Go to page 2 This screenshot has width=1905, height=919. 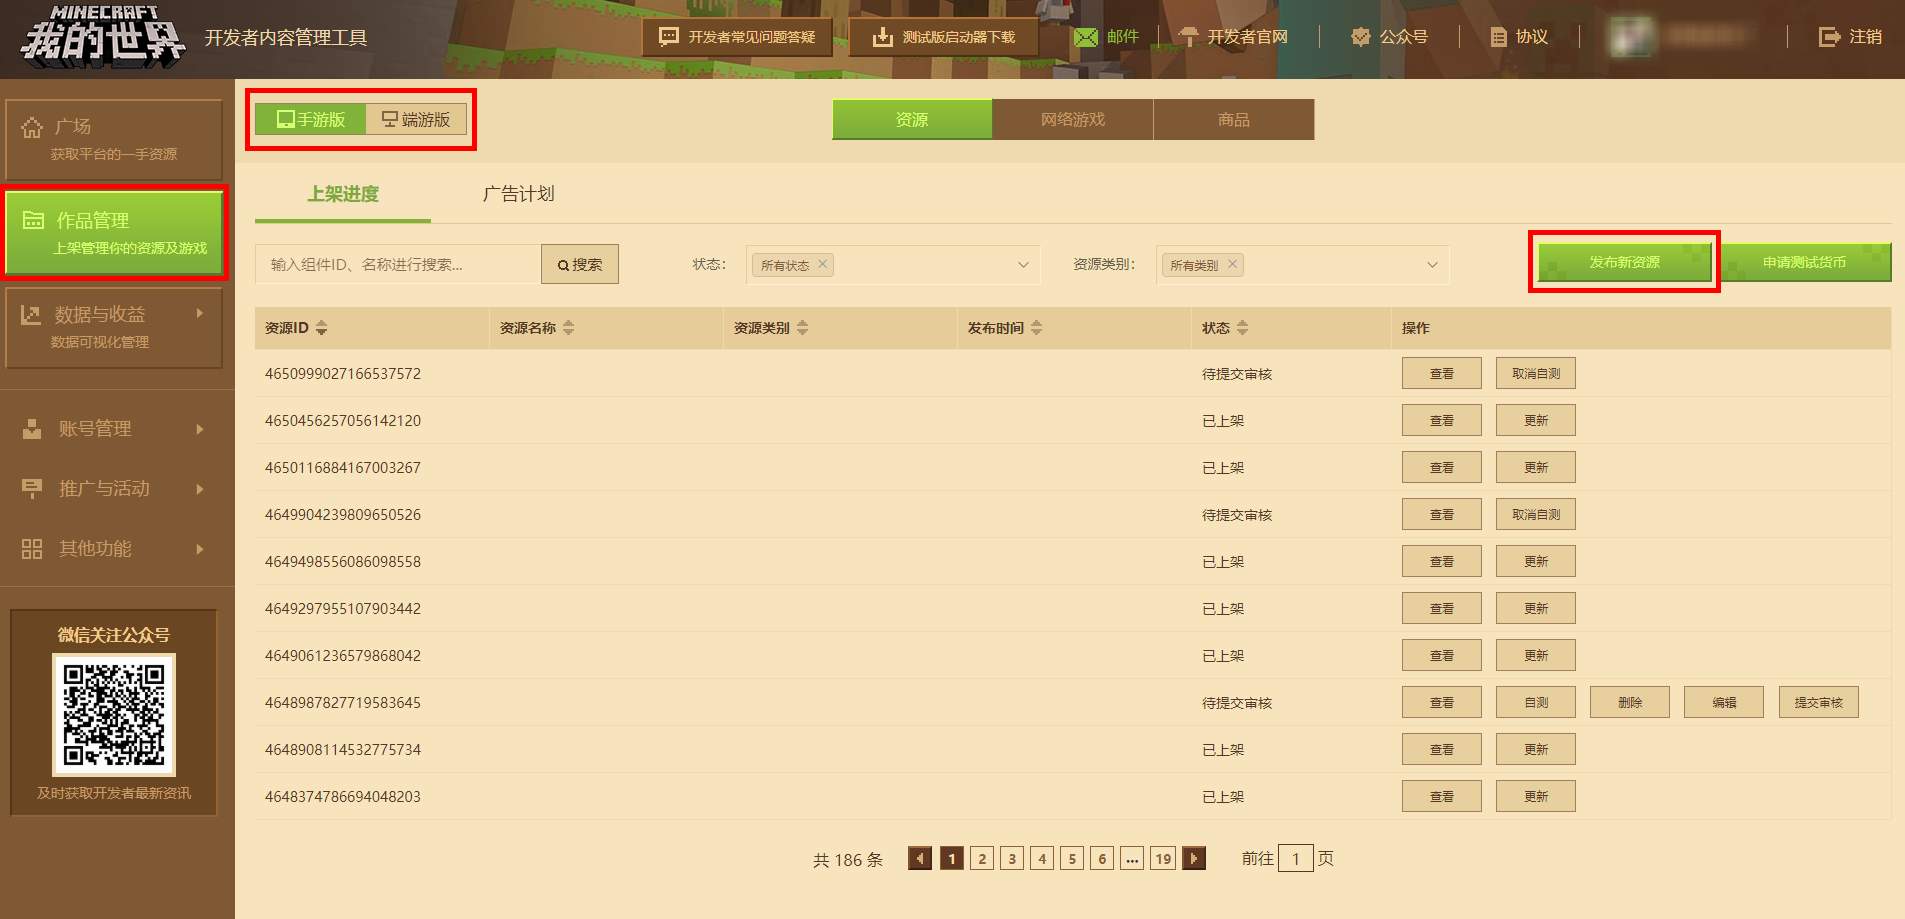point(982,858)
